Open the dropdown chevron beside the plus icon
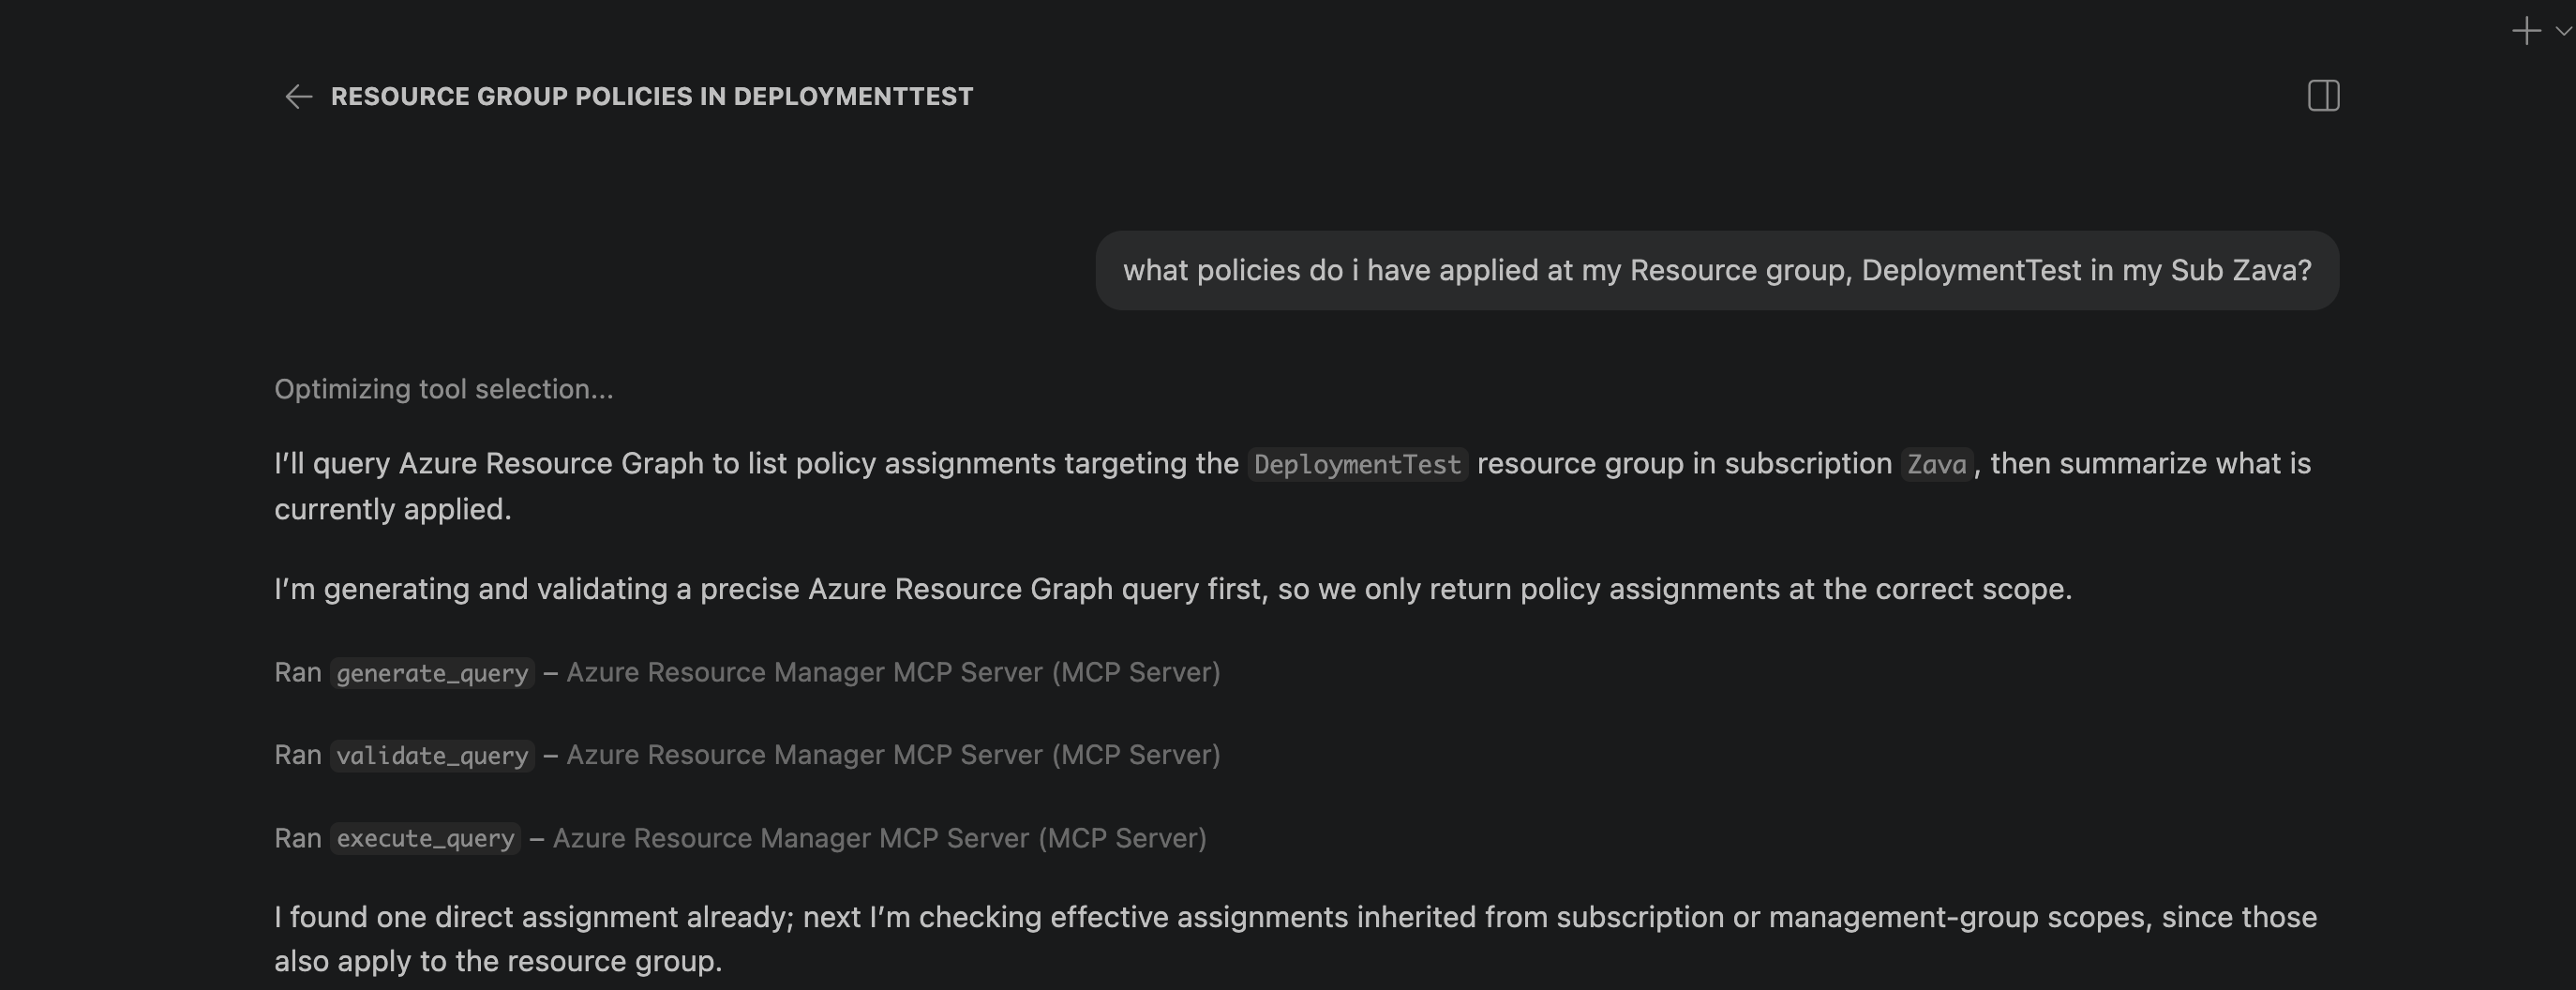Image resolution: width=2576 pixels, height=990 pixels. pos(2563,31)
